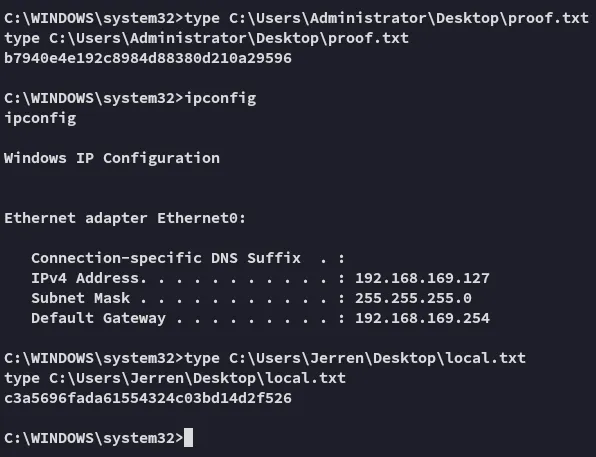The height and width of the screenshot is (457, 596).
Task: Click the default gateway 192.168.169.254
Action: click(422, 318)
